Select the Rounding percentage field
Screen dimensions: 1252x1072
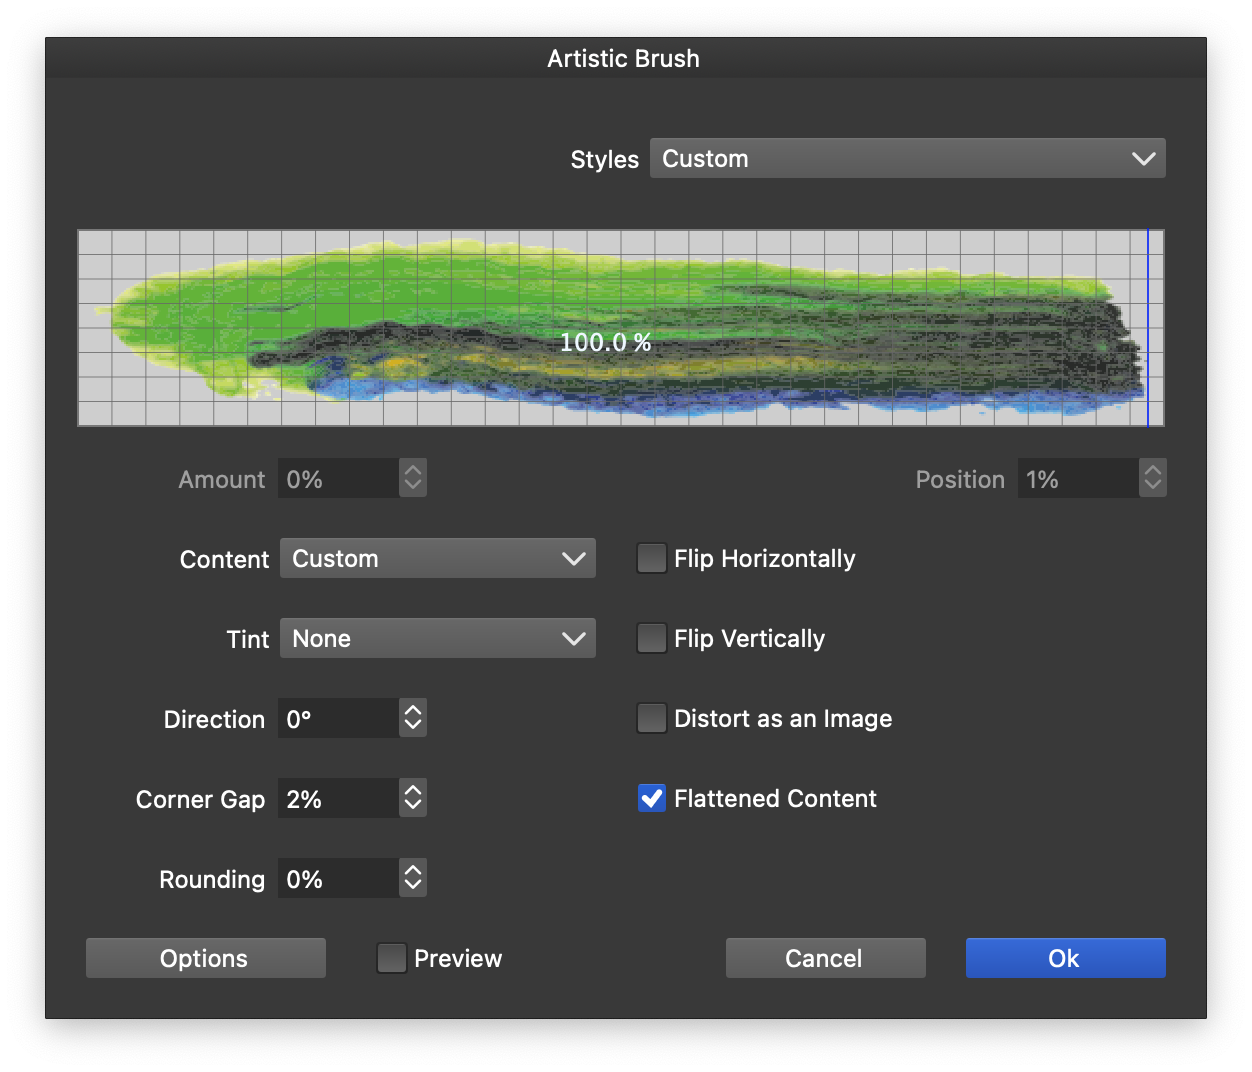pos(338,879)
